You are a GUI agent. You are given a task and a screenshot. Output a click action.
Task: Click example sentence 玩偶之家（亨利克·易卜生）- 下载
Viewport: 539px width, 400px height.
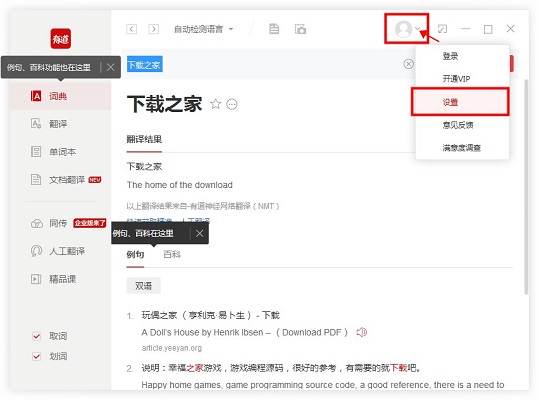[211, 315]
